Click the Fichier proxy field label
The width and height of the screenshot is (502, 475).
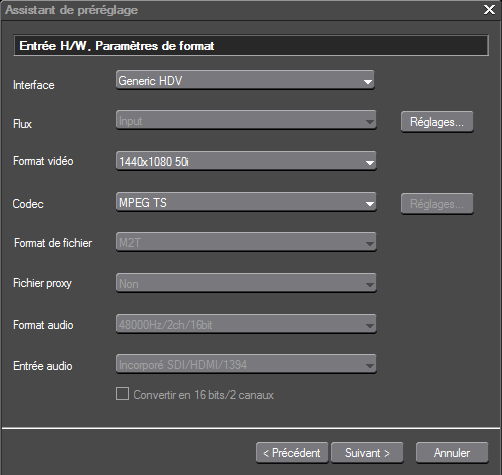(x=42, y=283)
